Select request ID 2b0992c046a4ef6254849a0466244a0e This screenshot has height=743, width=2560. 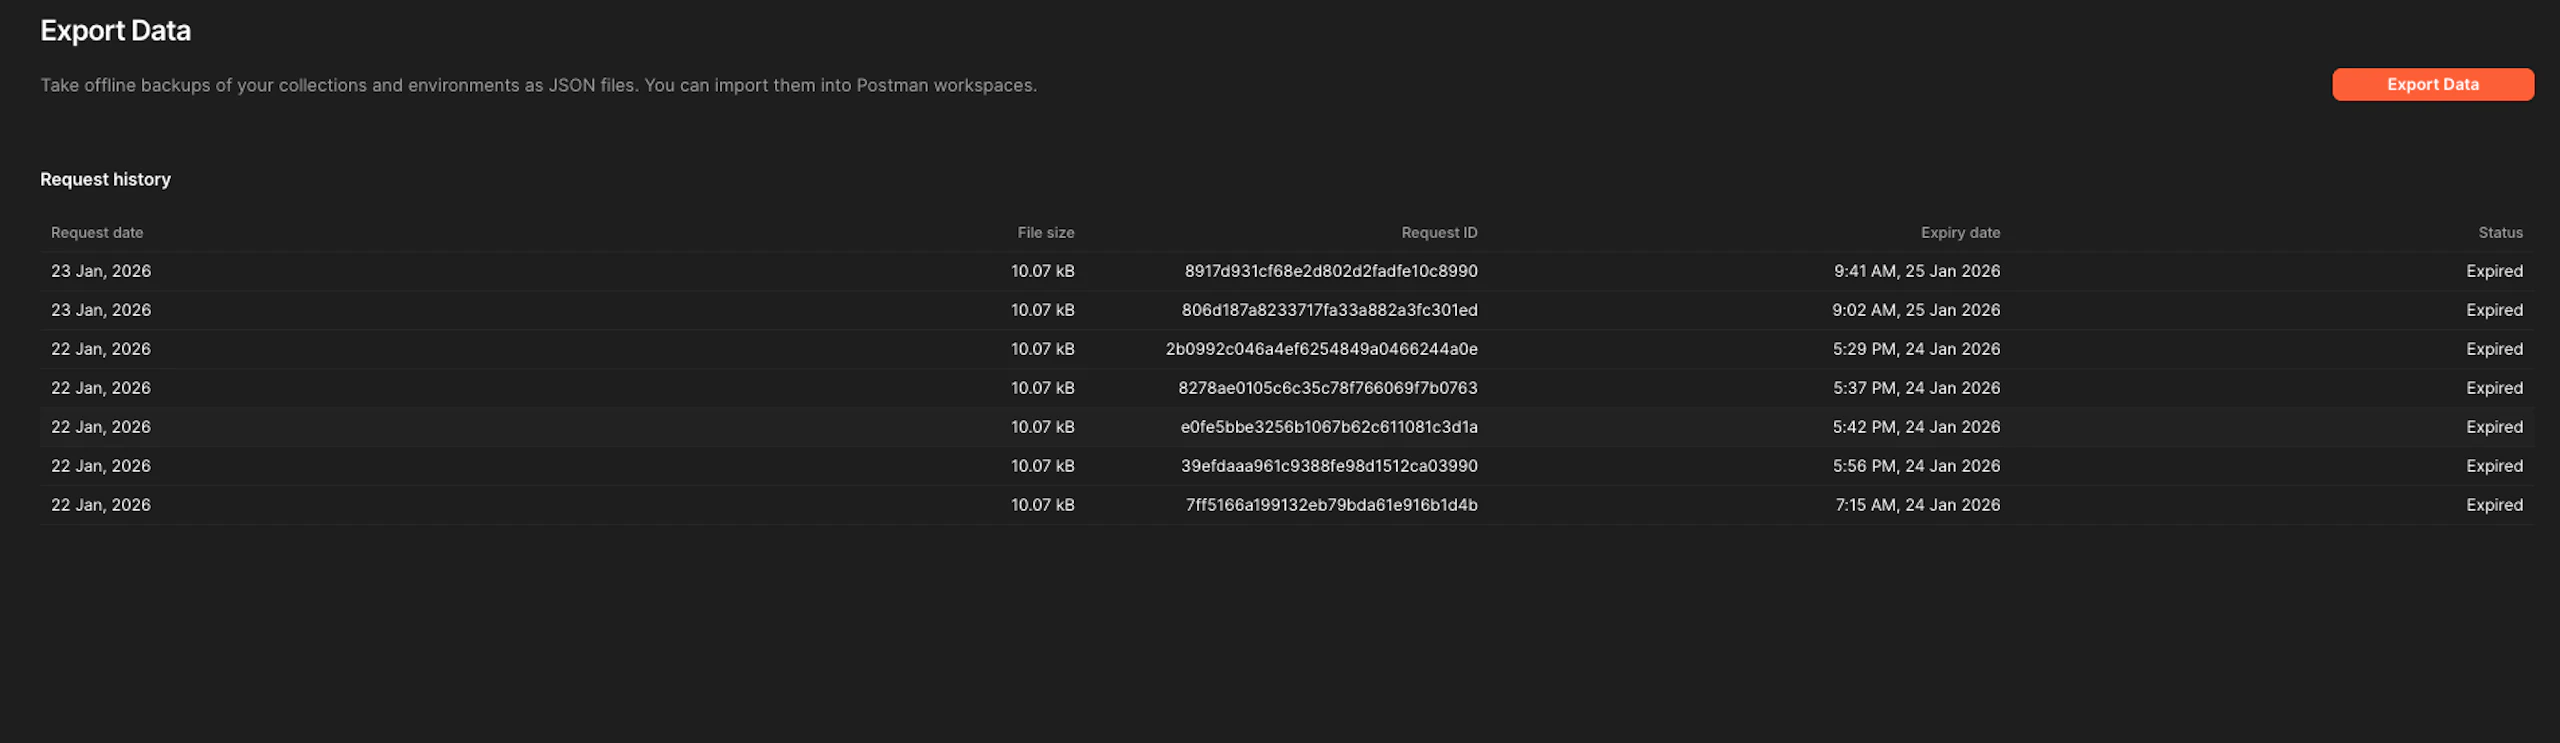point(1321,349)
